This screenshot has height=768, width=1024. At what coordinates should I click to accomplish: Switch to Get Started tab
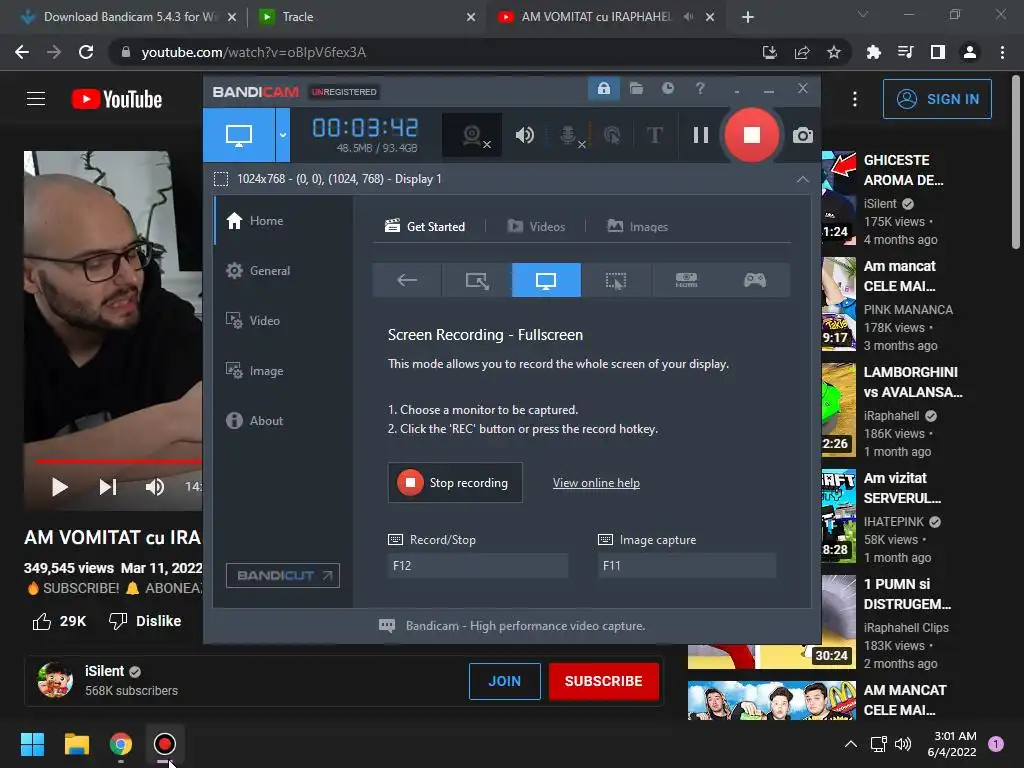click(x=425, y=227)
